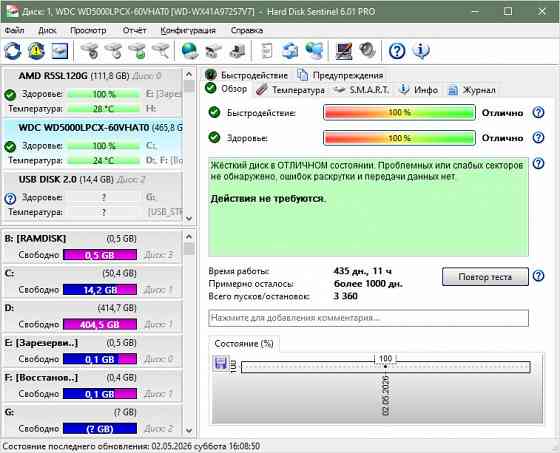Viewport: 560px width, 453px height.
Task: Open the Журнал tab
Action: tap(471, 90)
